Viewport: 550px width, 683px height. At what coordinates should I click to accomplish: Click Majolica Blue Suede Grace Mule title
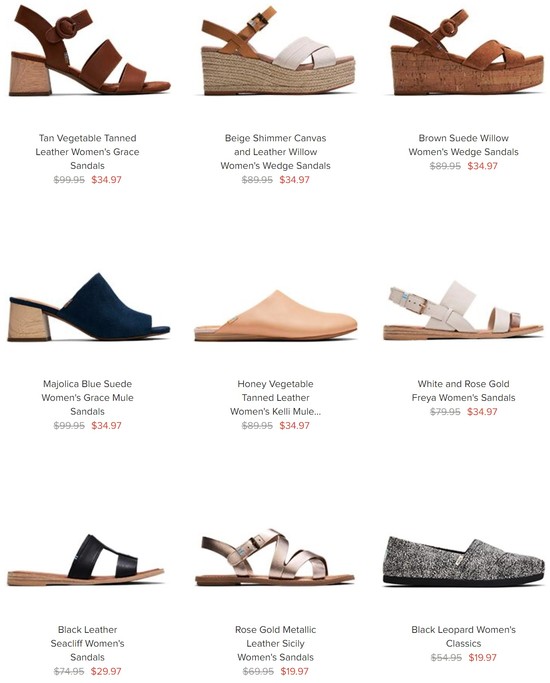click(x=88, y=398)
